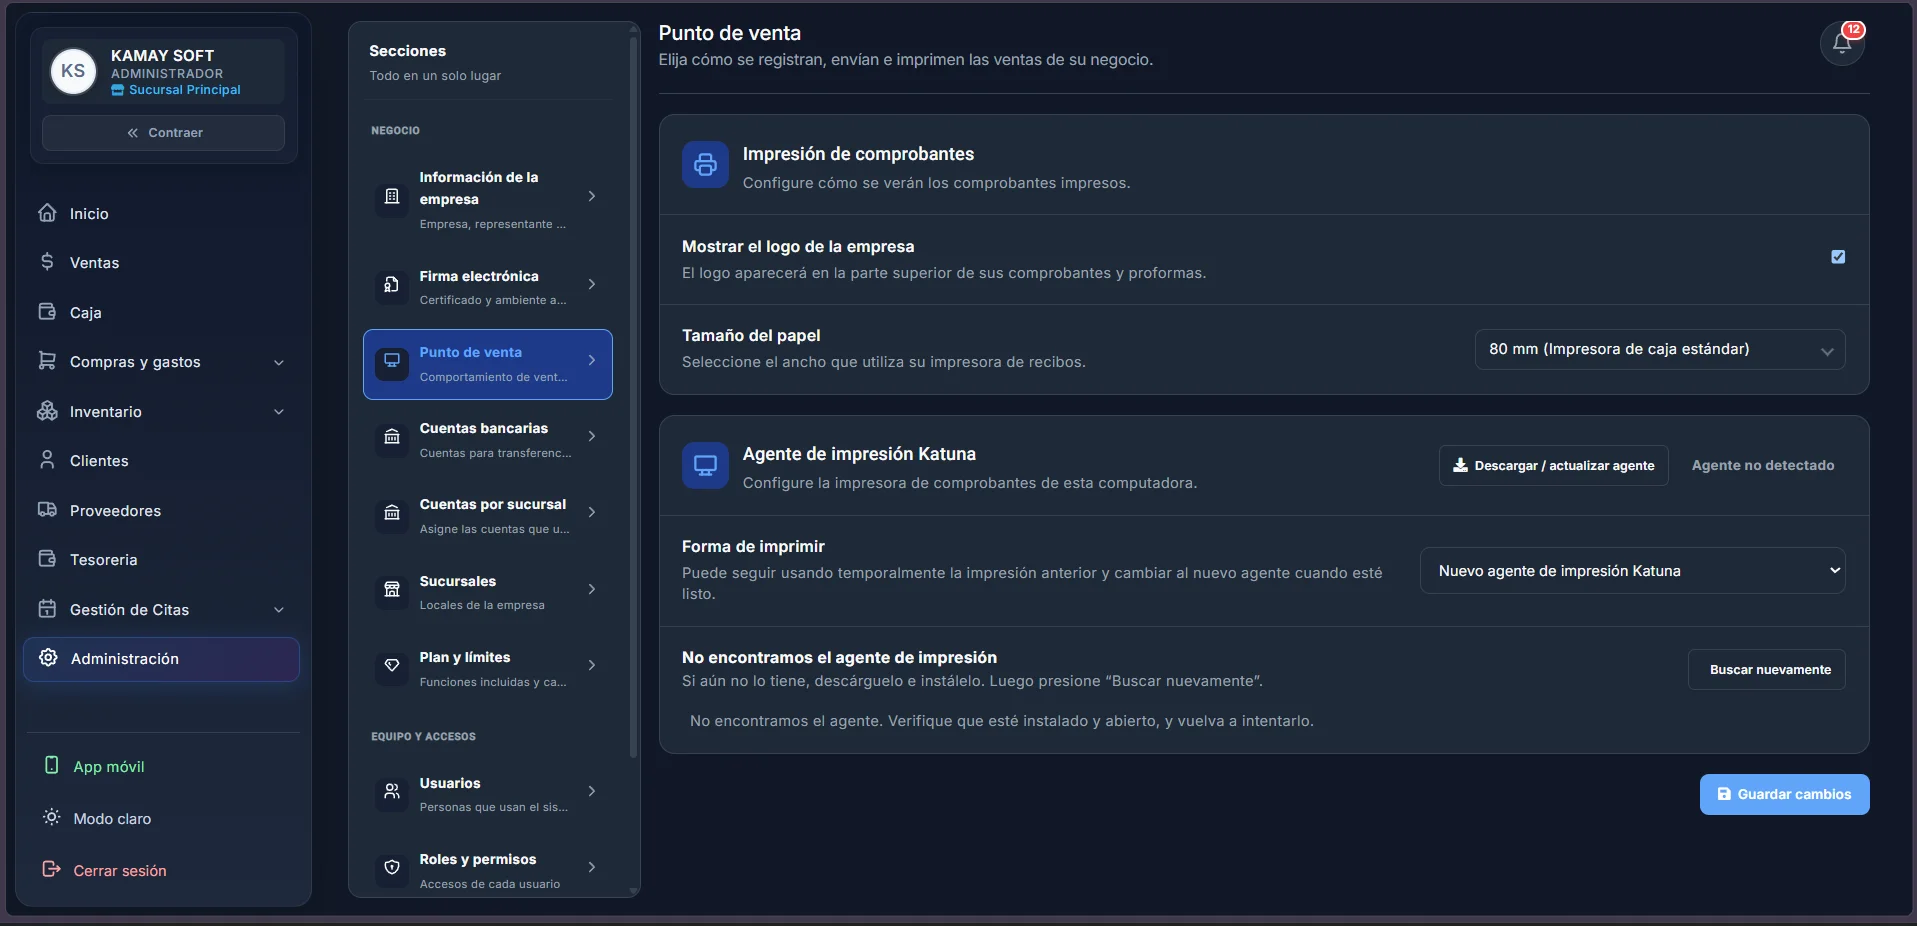This screenshot has width=1917, height=926.
Task: Click the Inicio home icon
Action: point(47,213)
